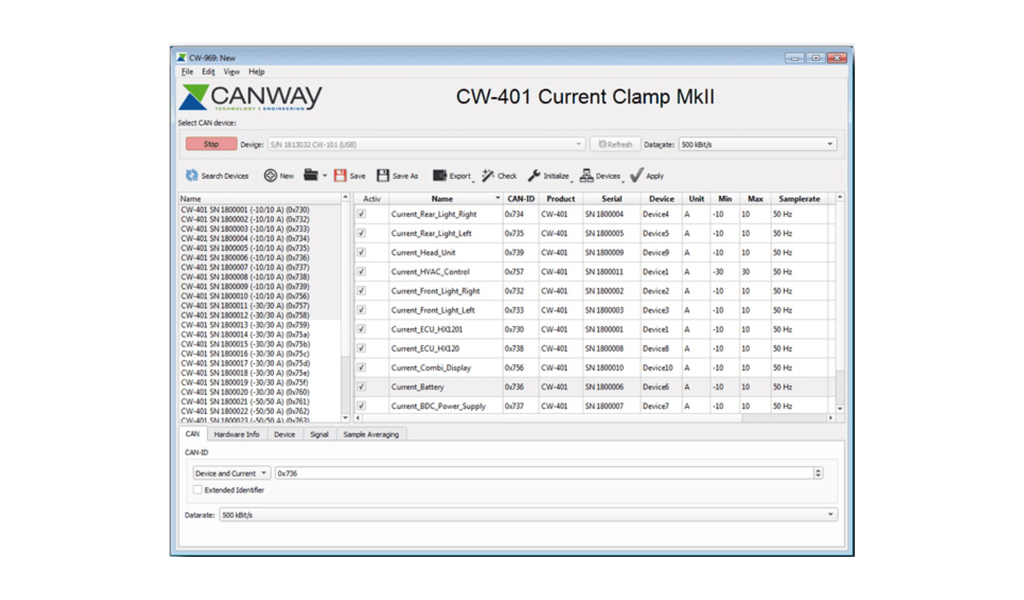Expand the Datarate dropdown in the CAN tab
This screenshot has height=600, width=1024.
(528, 514)
